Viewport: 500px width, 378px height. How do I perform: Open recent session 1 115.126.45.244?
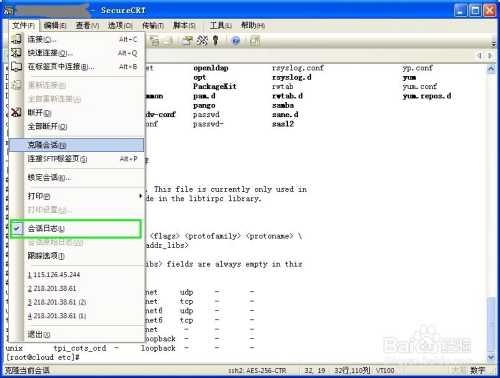tap(77, 275)
